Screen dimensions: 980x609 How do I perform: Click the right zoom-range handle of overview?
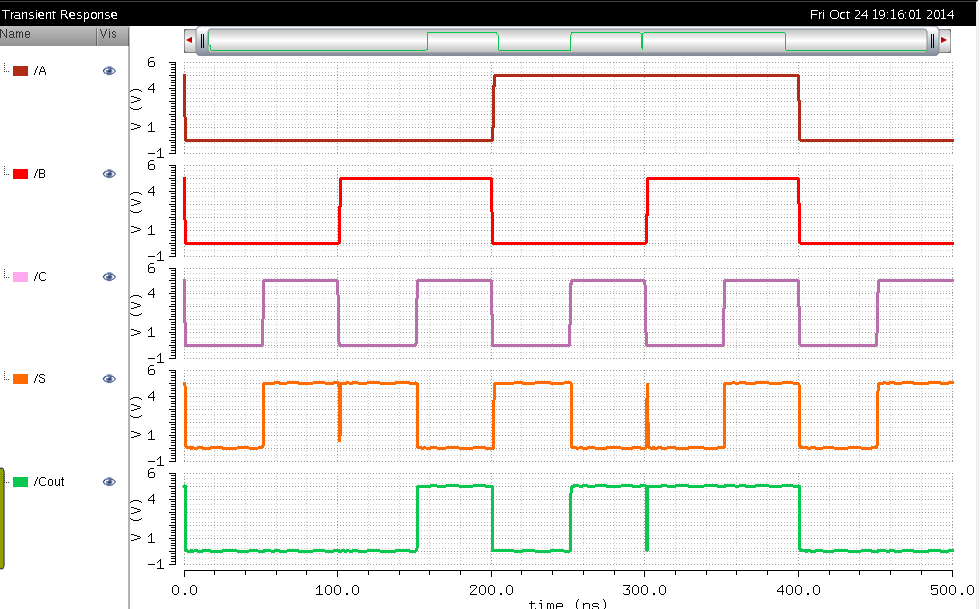click(933, 40)
